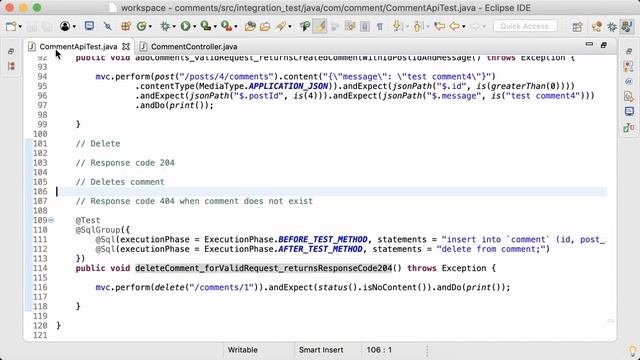The image size is (640, 360).
Task: Click the Next Annotation down-arrow icon
Action: (397, 27)
